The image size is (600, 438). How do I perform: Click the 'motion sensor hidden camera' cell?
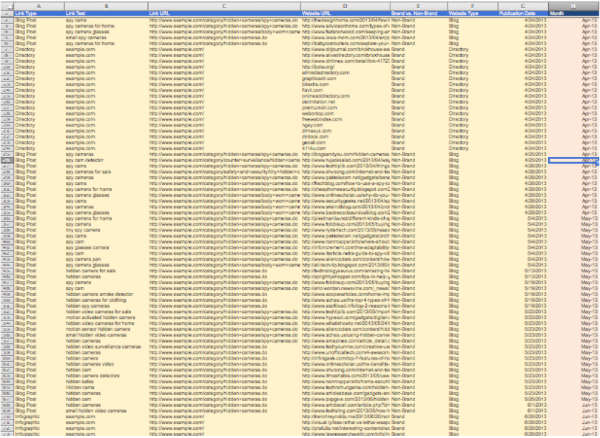[x=106, y=329]
